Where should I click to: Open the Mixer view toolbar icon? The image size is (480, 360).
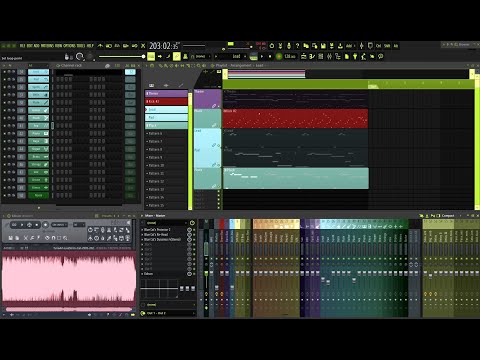[x=329, y=56]
